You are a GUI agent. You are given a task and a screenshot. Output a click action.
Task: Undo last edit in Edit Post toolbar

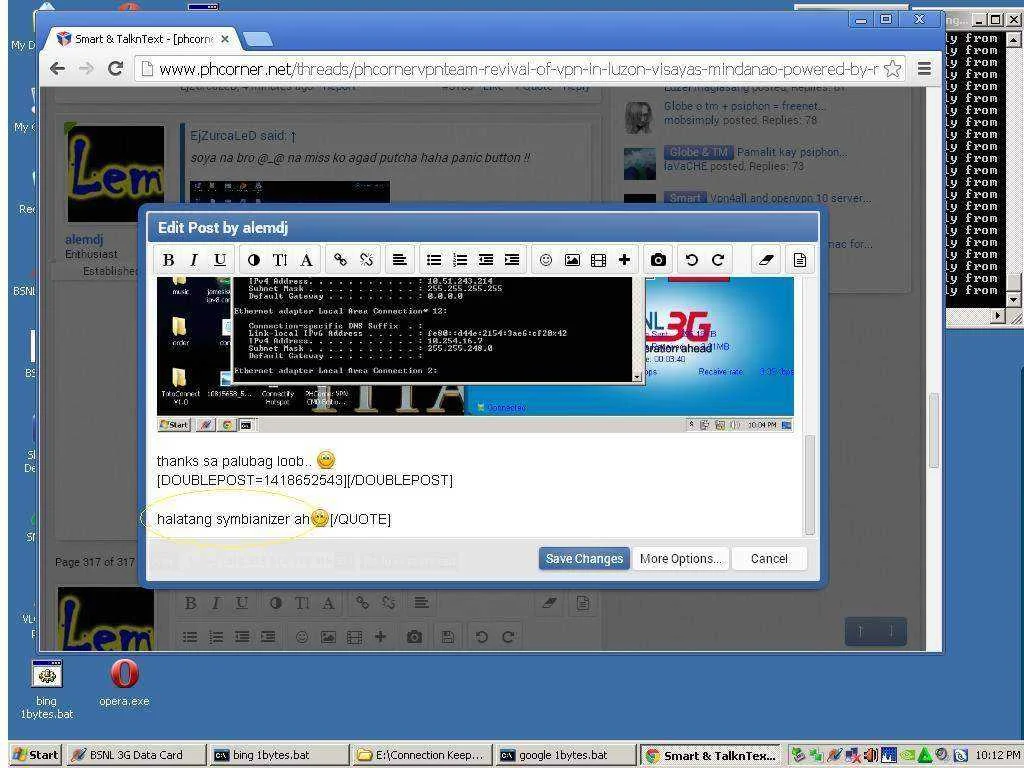click(692, 260)
